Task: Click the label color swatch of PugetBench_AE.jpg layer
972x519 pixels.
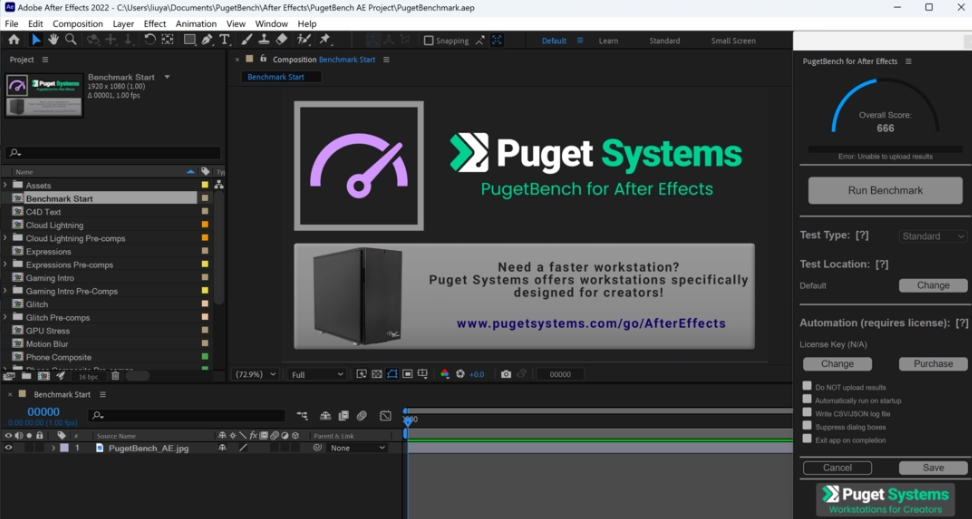Action: (x=65, y=448)
